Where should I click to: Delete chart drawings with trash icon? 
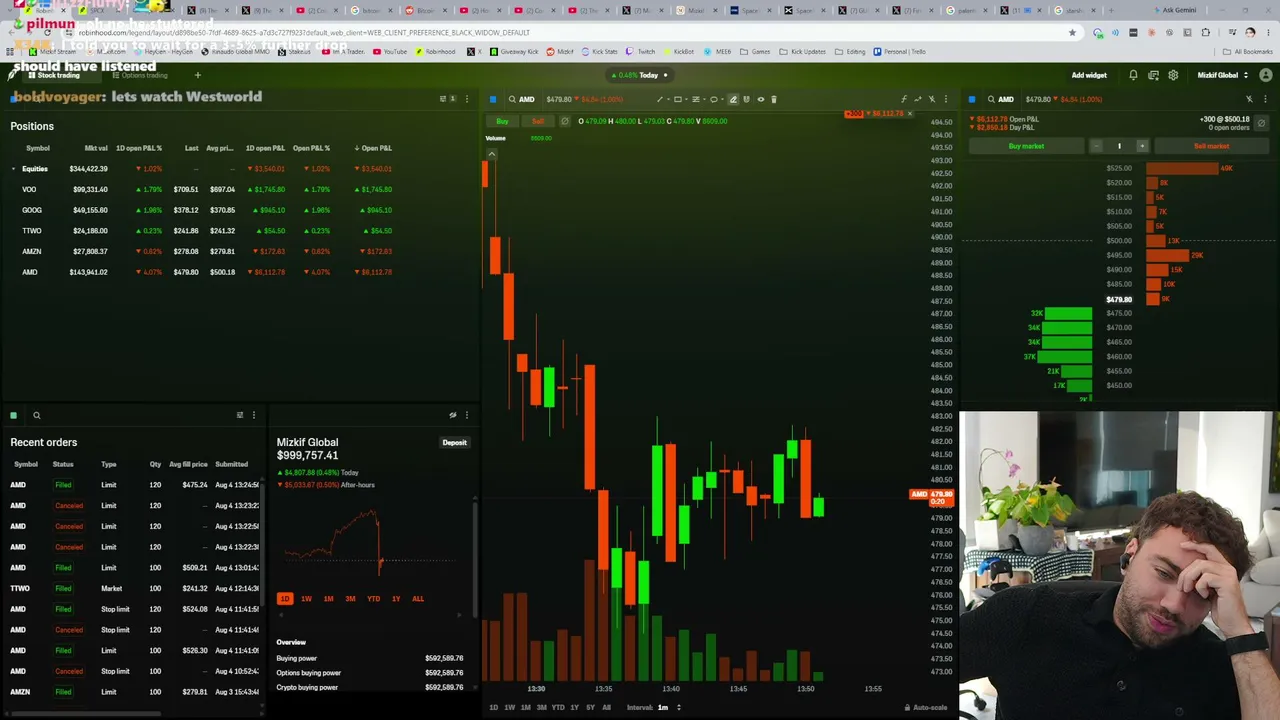tap(774, 99)
